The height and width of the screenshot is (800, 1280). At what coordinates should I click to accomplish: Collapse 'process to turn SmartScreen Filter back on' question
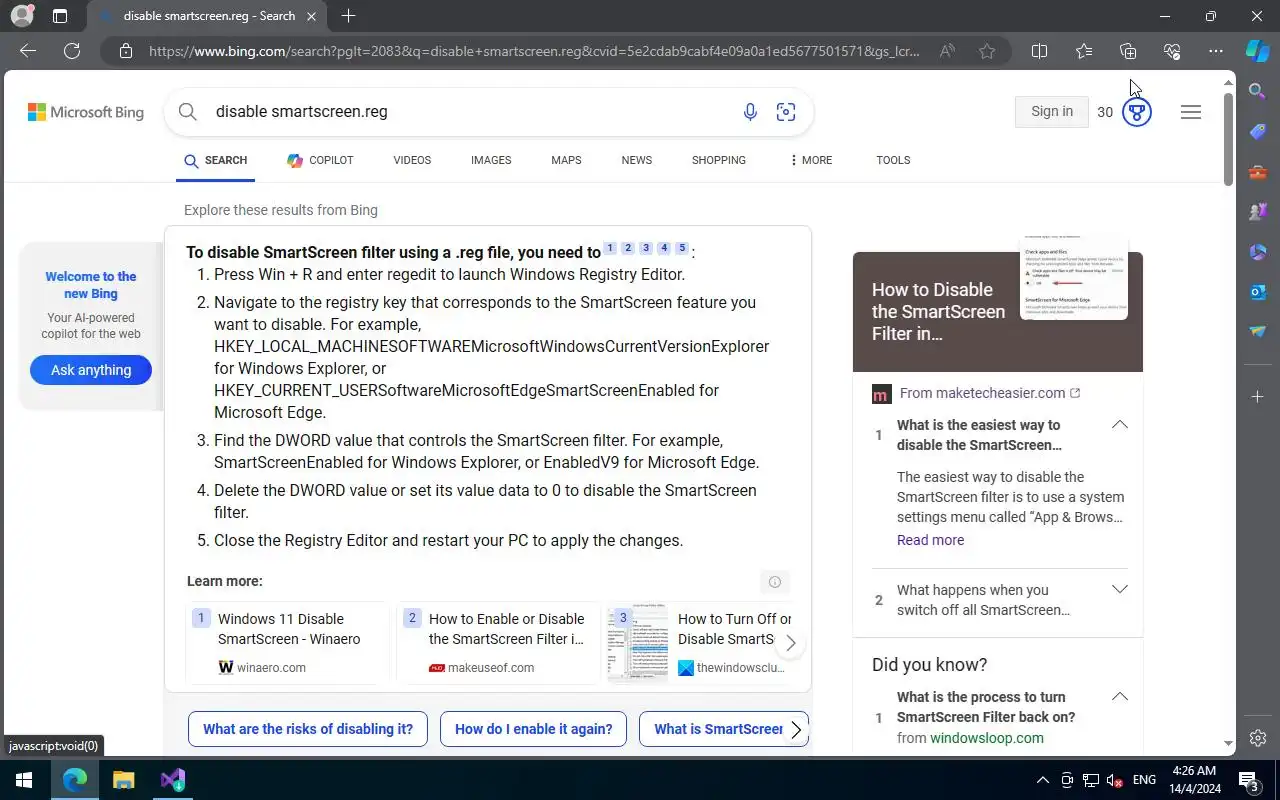click(1119, 696)
